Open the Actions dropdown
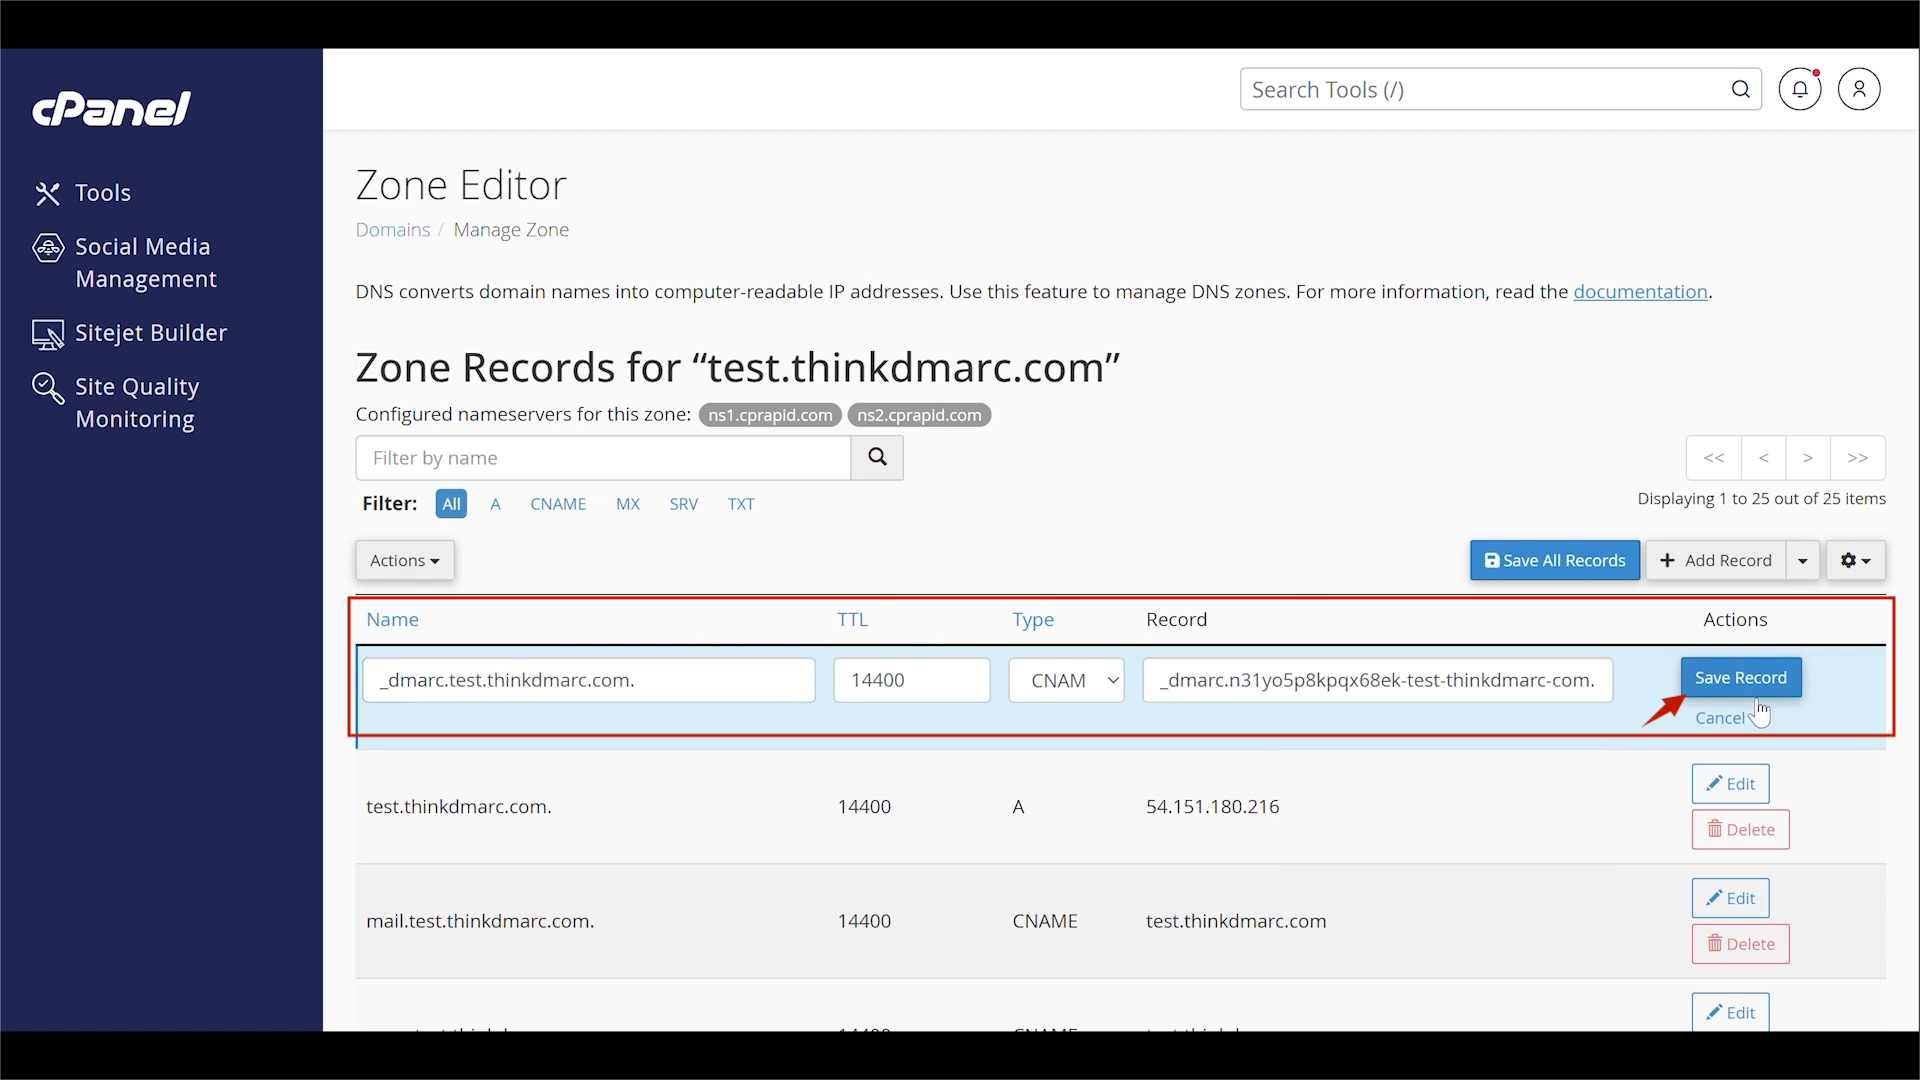 coord(404,560)
